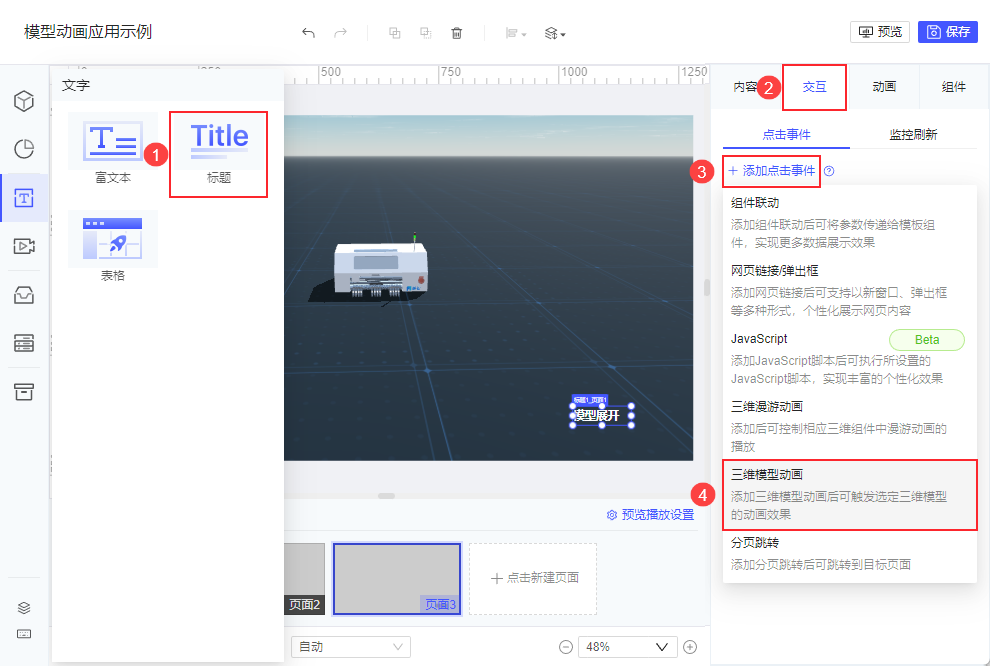This screenshot has width=990, height=666.
Task: Open the video media sidebar icon
Action: point(24,246)
